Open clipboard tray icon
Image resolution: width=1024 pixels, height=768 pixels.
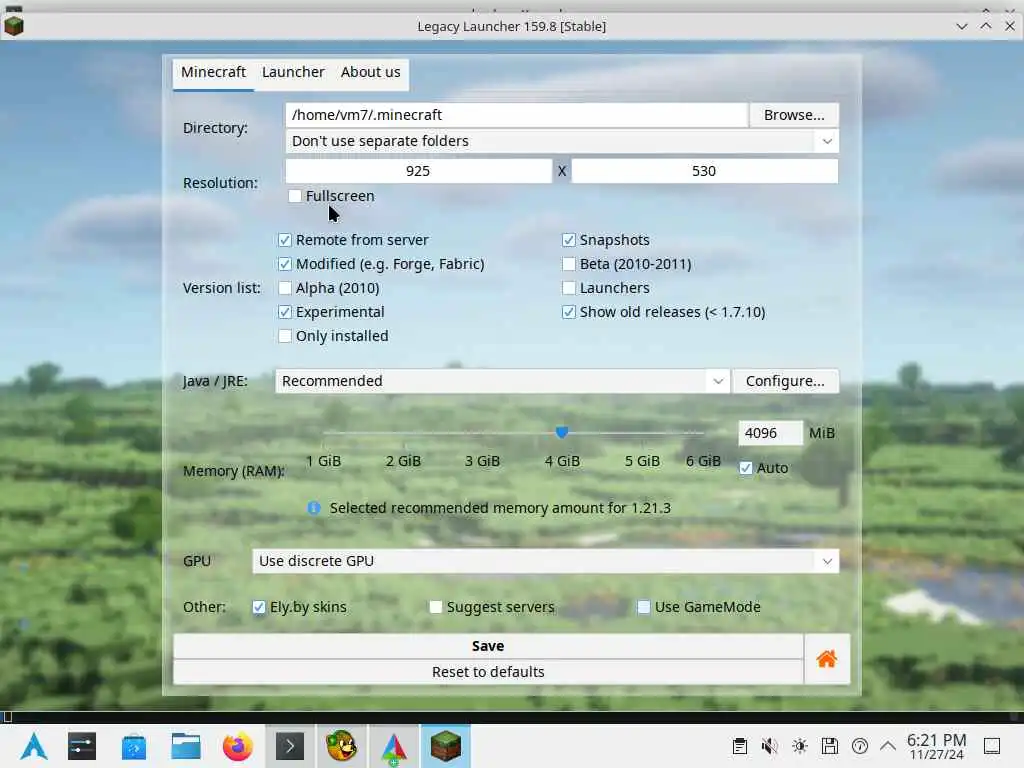click(739, 746)
